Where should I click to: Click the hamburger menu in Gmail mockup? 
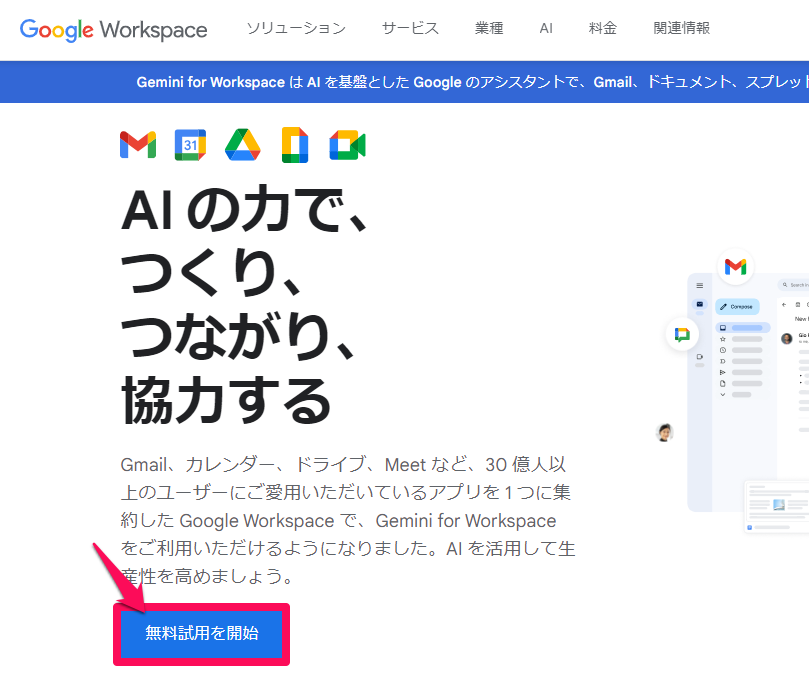[x=700, y=285]
